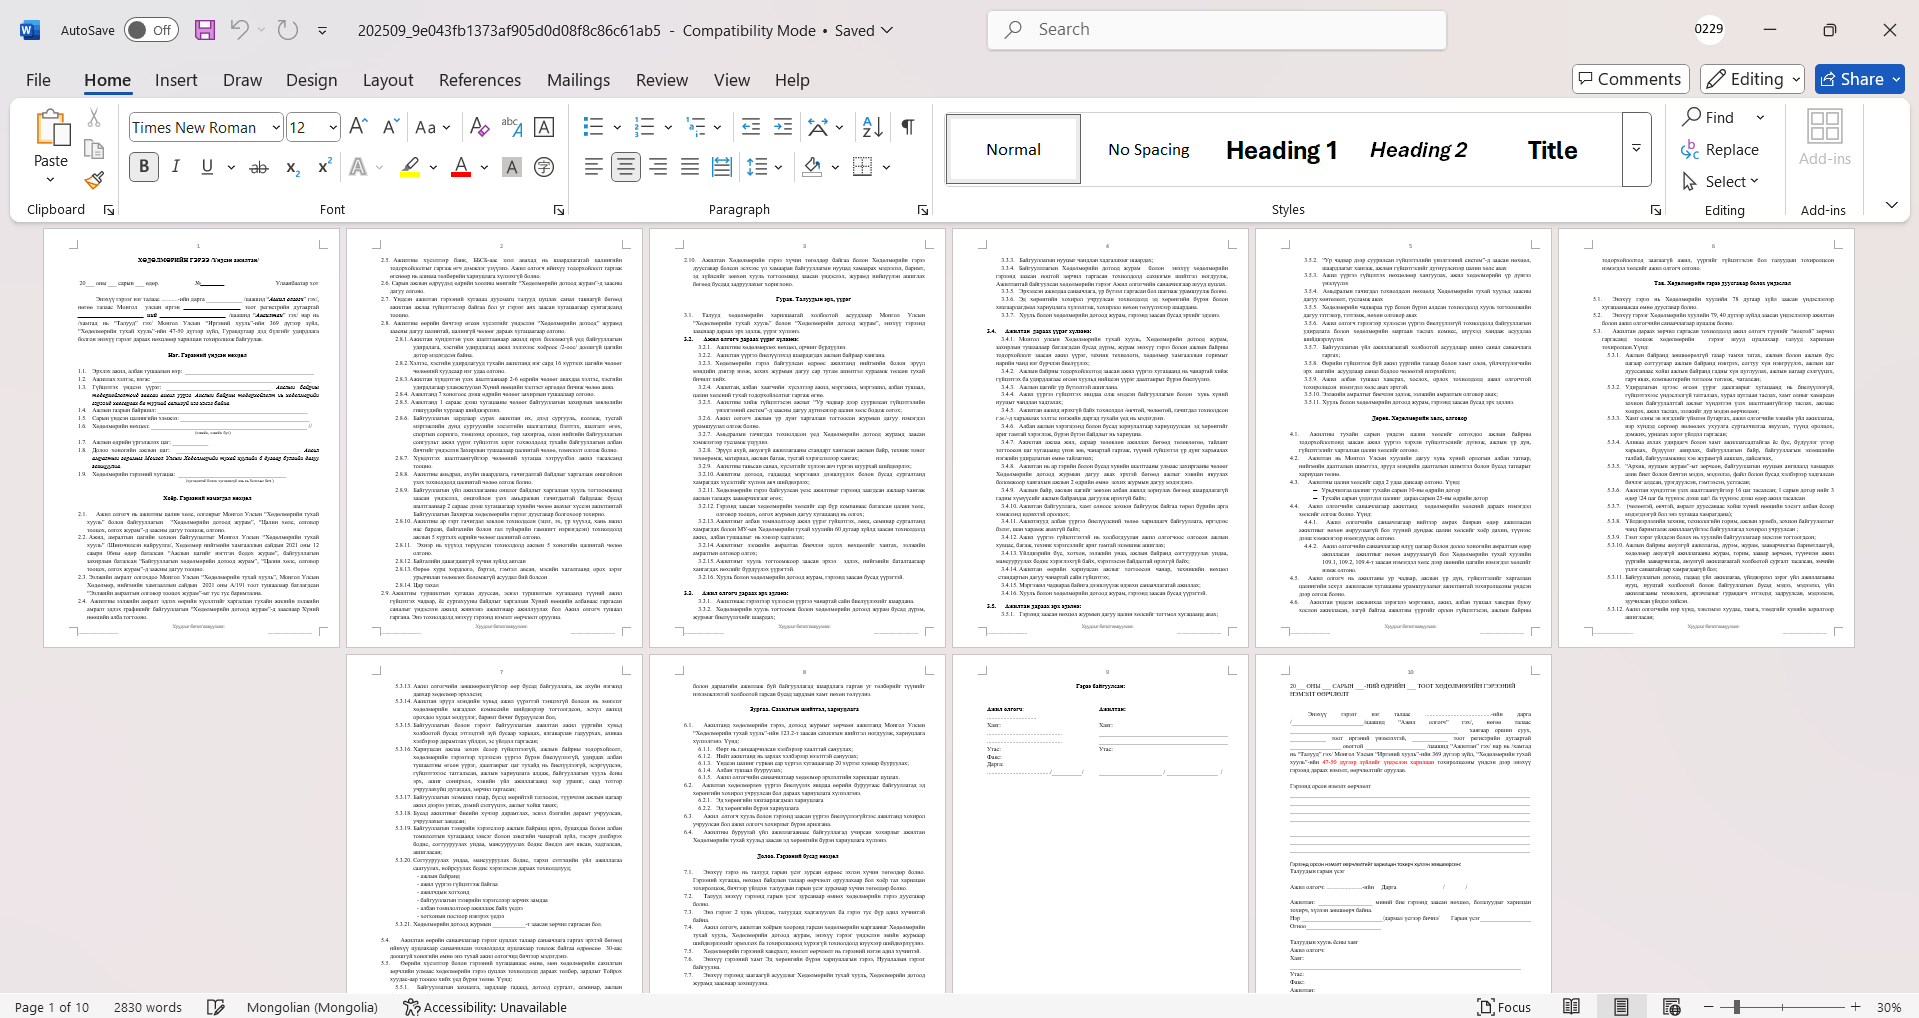Apply Heading 1 style

click(1281, 150)
